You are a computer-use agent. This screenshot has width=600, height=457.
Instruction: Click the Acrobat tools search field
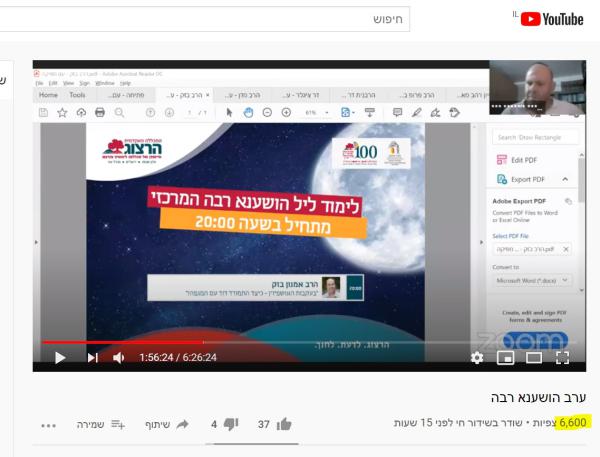[x=535, y=137]
